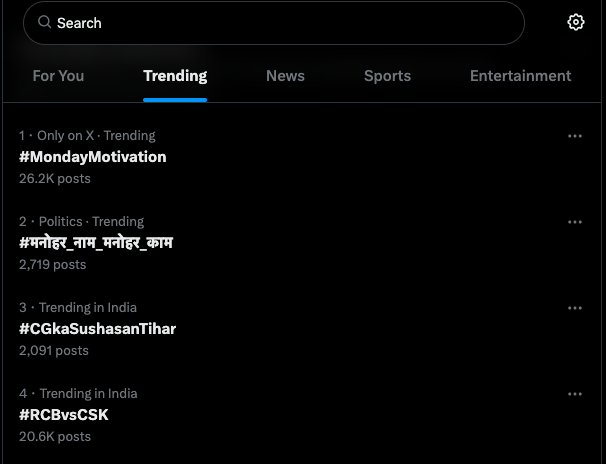Open more options for #RCBvsCSK trend
This screenshot has height=464, width=606.
pyautogui.click(x=575, y=394)
